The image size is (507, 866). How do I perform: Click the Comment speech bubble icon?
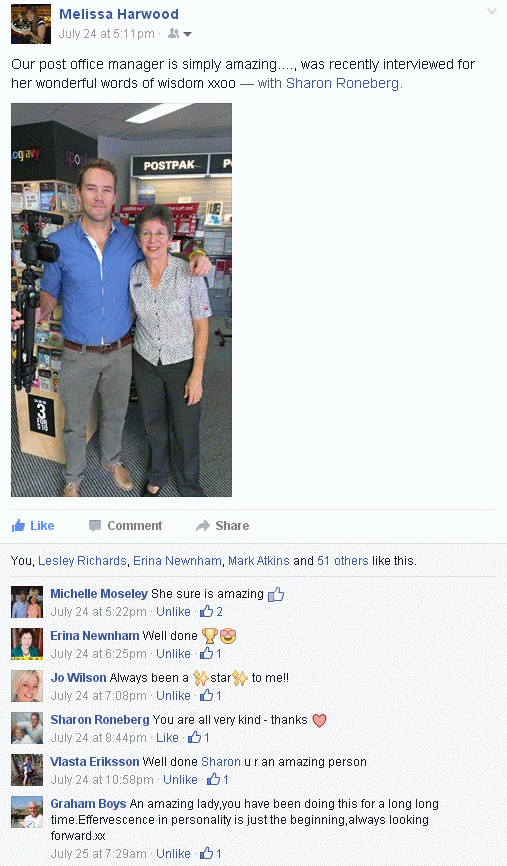click(95, 525)
